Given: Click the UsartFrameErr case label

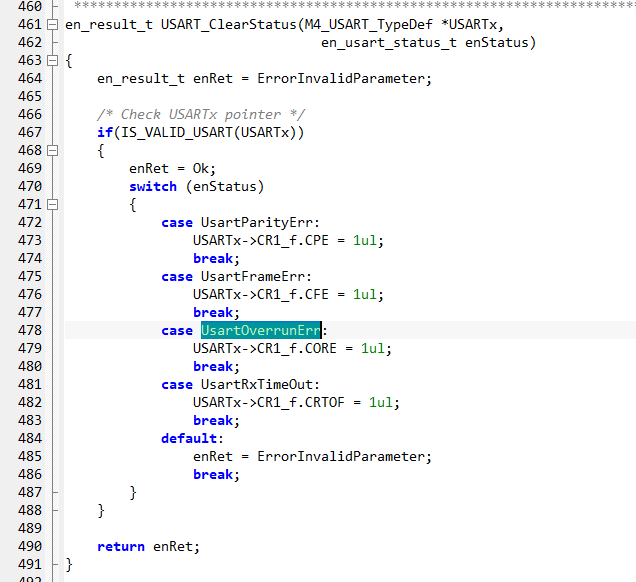Looking at the screenshot, I should 253,277.
